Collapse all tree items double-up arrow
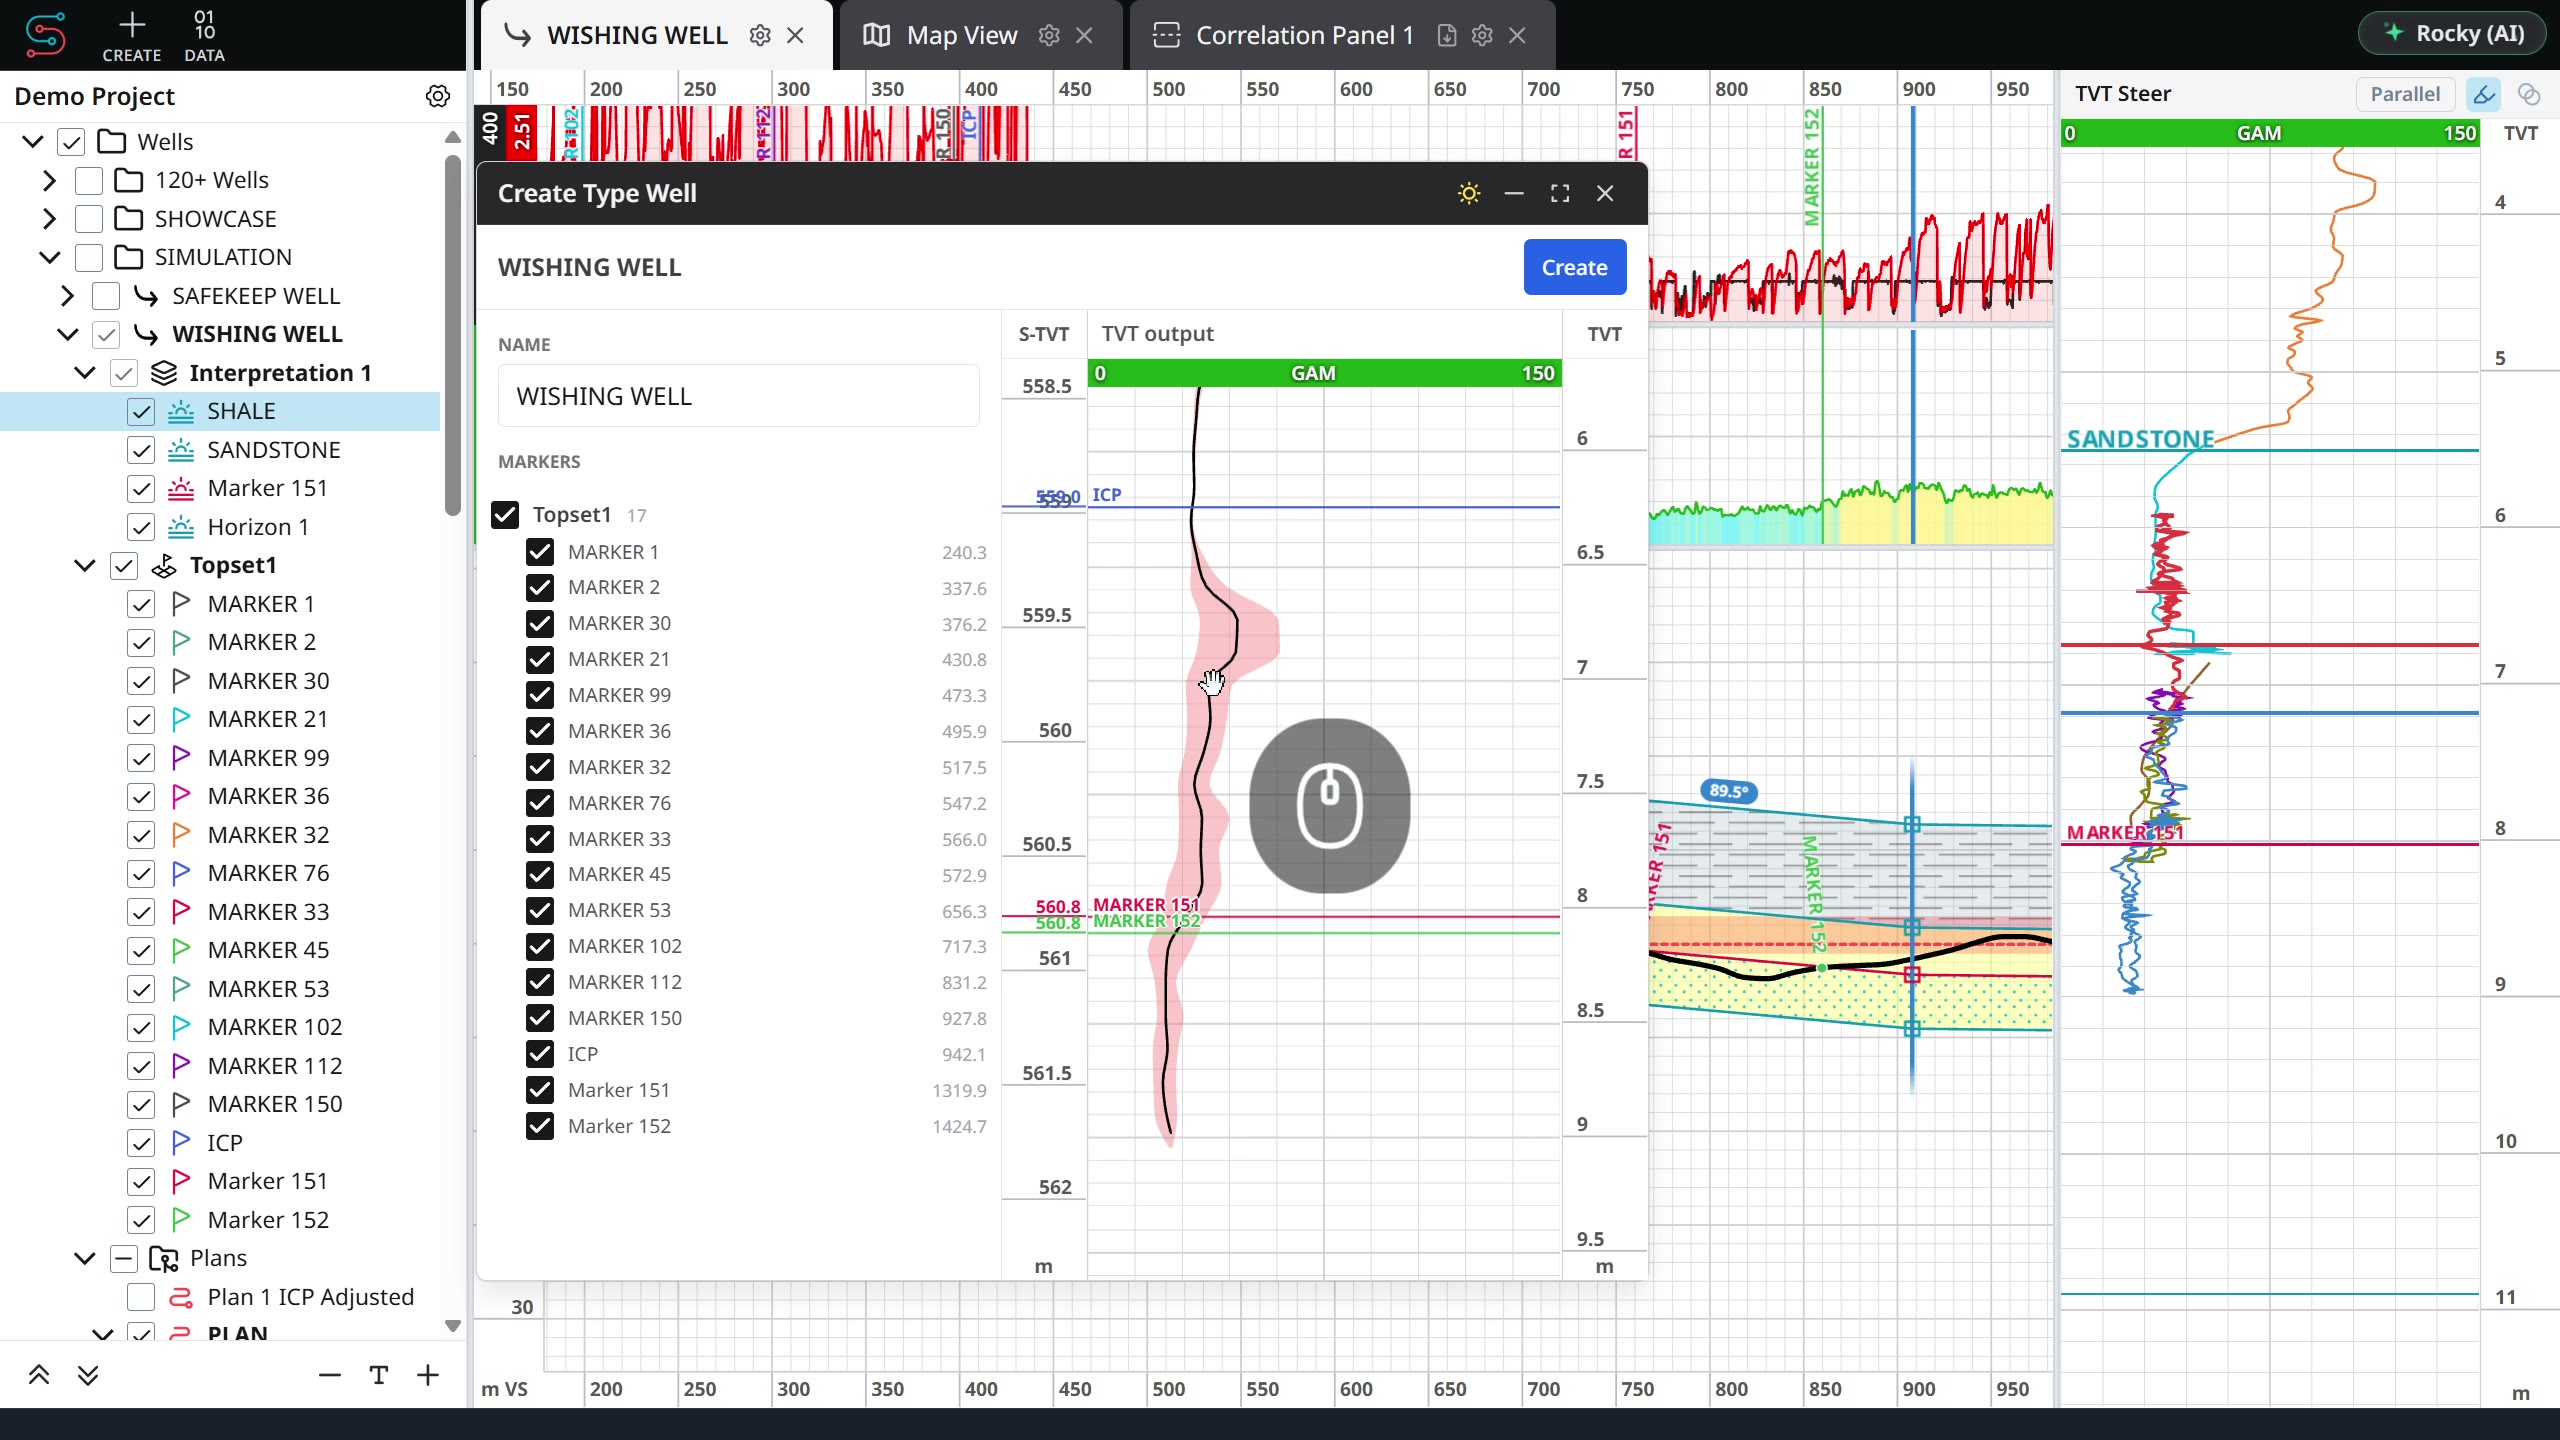This screenshot has width=2560, height=1440. pos(39,1375)
